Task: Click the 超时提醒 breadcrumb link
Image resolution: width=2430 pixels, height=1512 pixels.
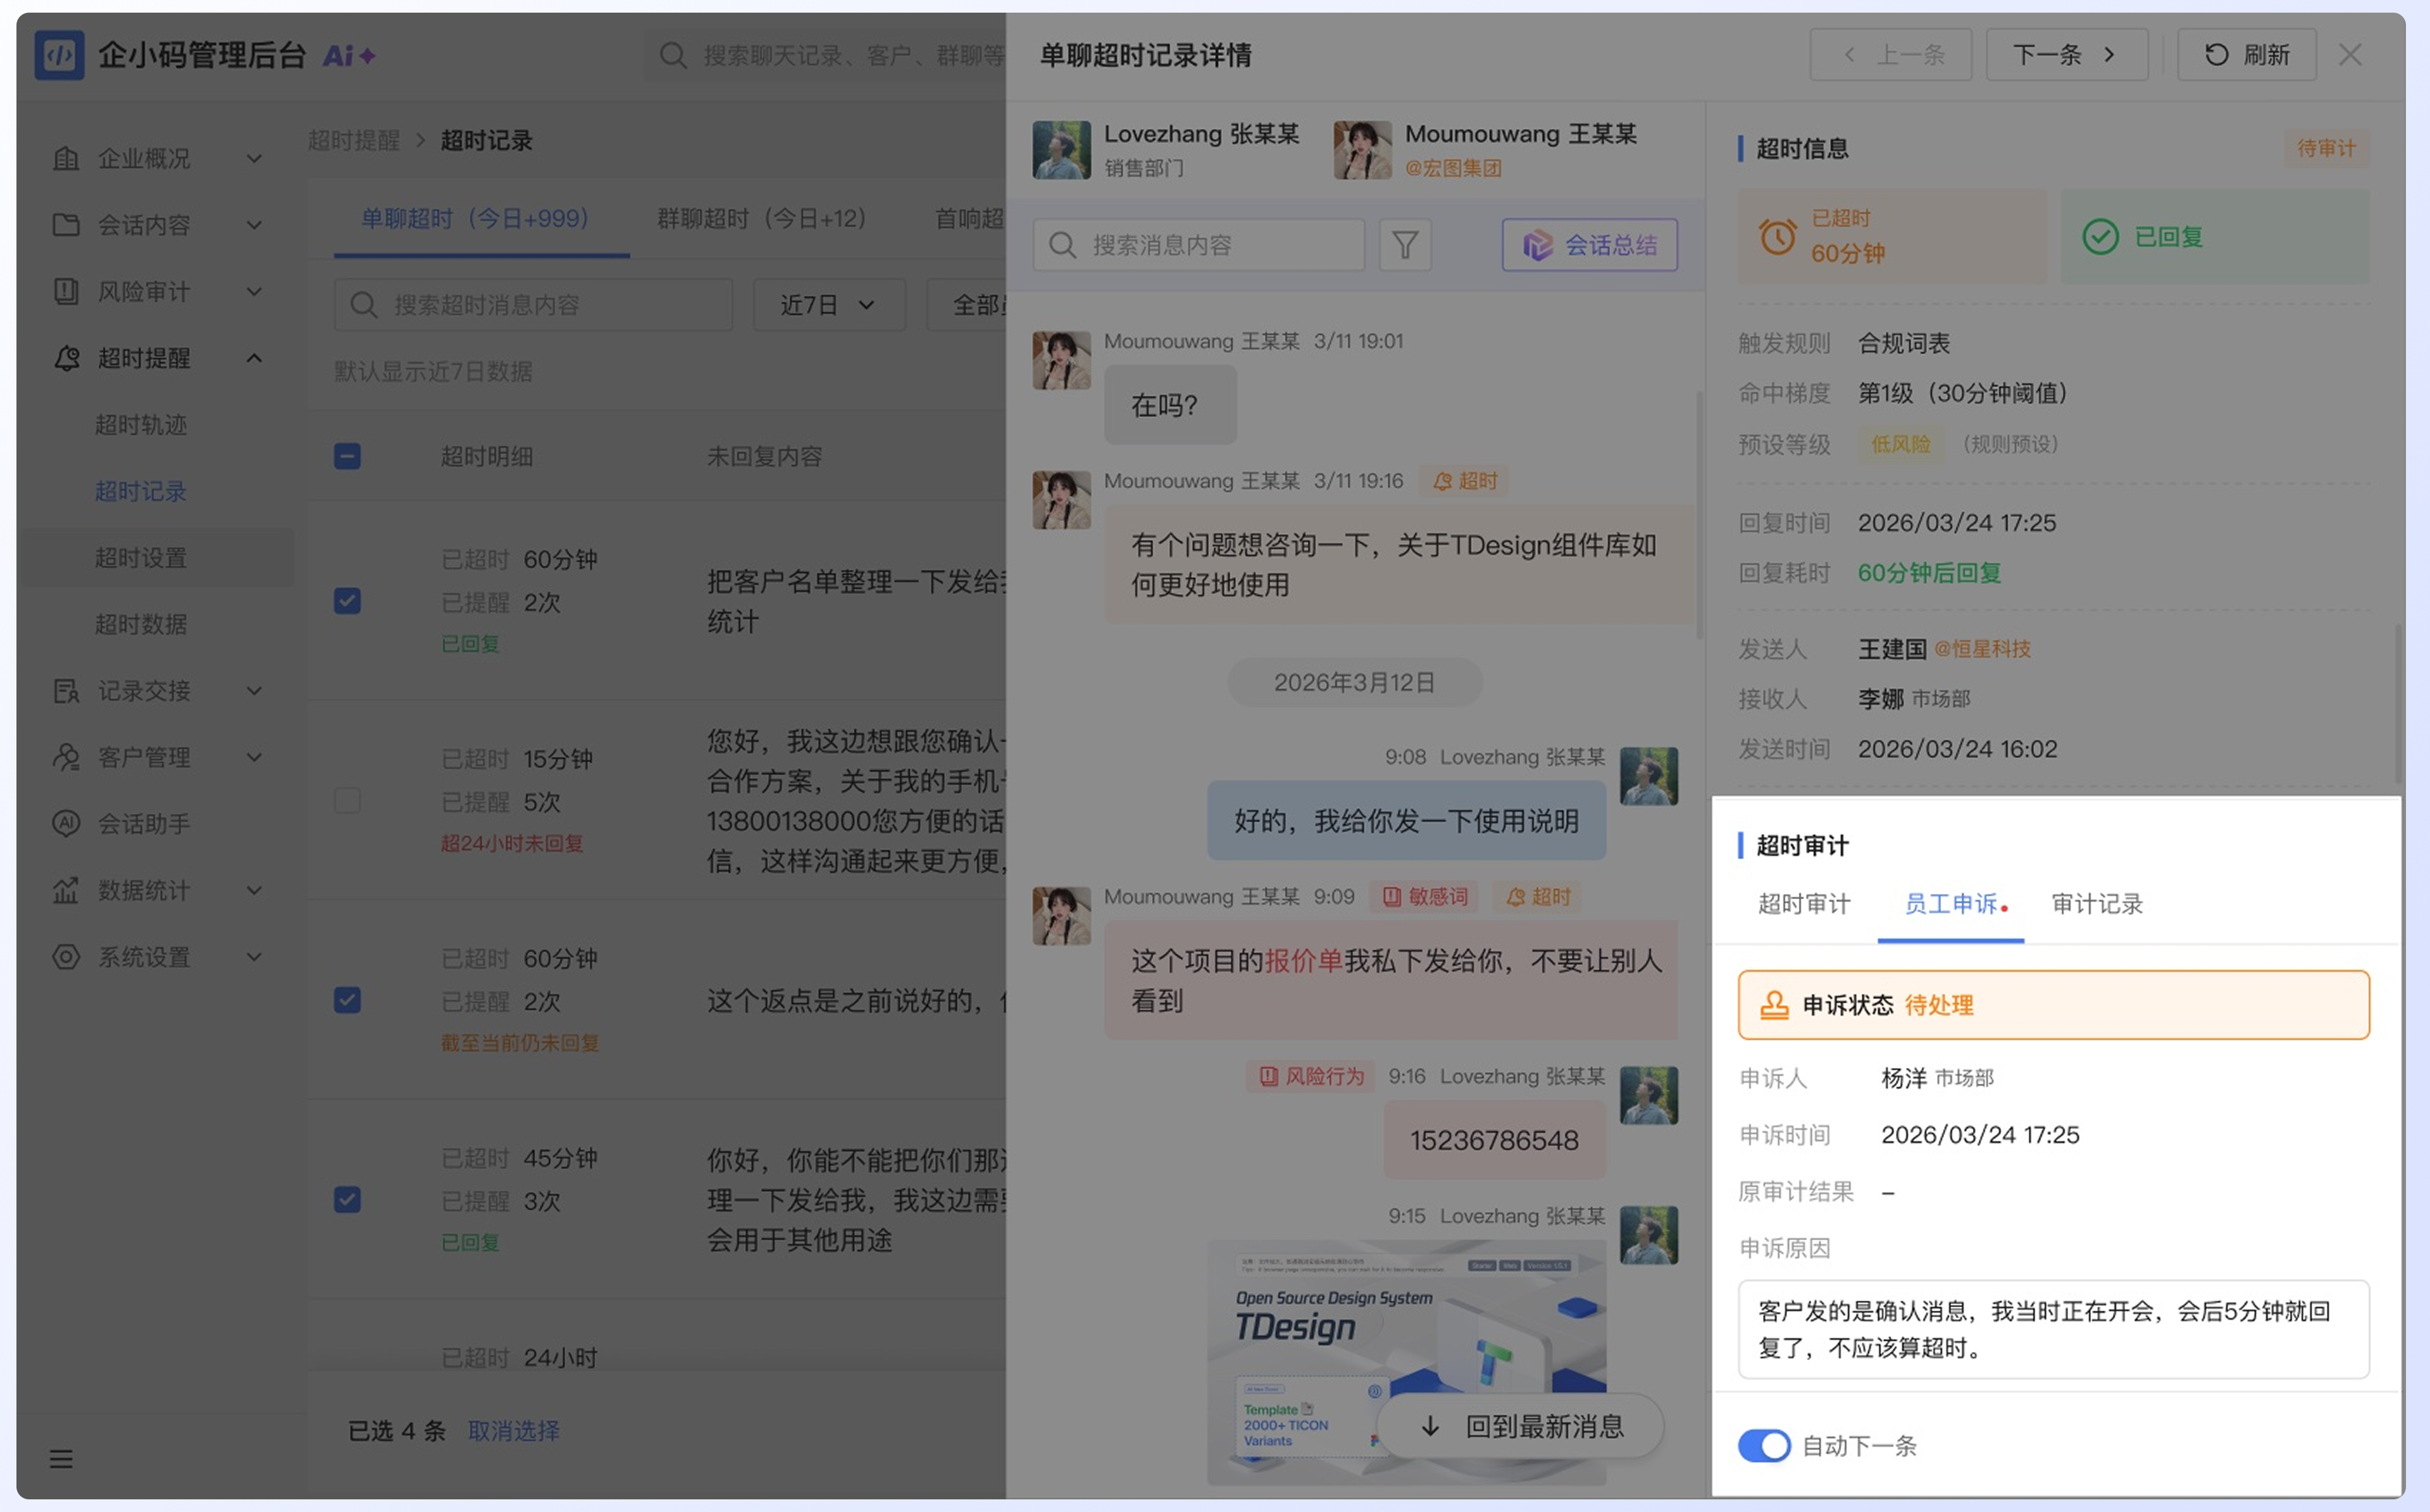Action: tap(354, 140)
